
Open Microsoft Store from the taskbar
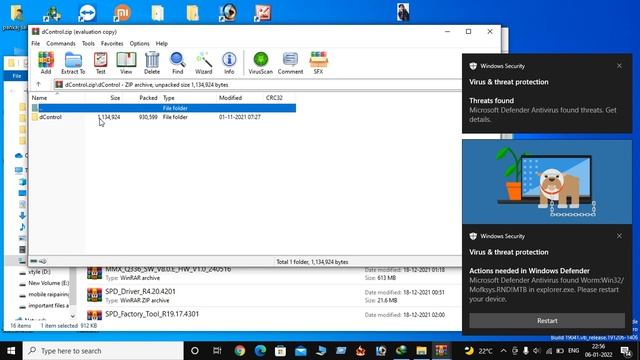tap(280, 351)
